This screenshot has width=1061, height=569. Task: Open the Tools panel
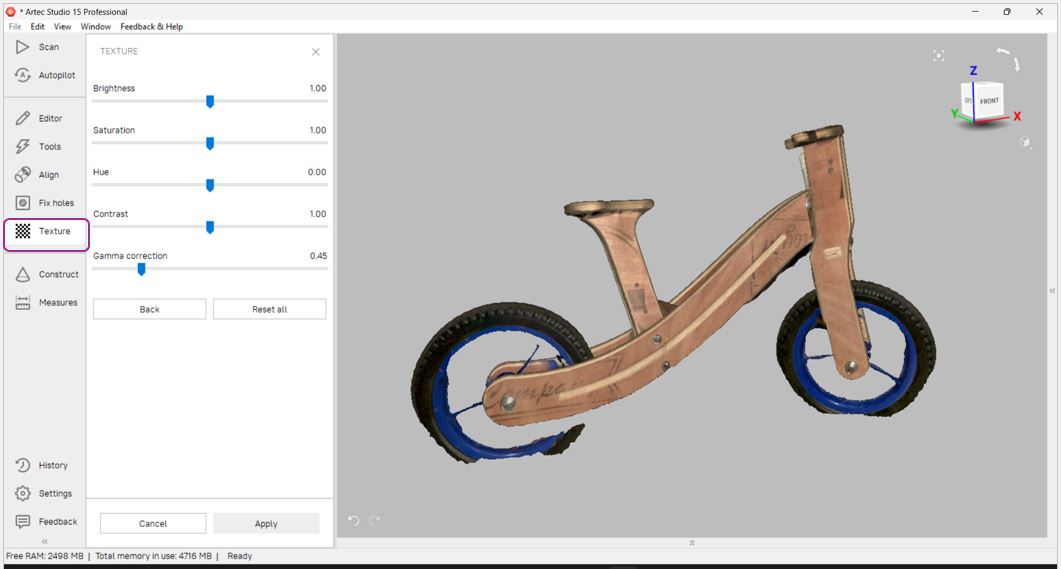pyautogui.click(x=38, y=146)
